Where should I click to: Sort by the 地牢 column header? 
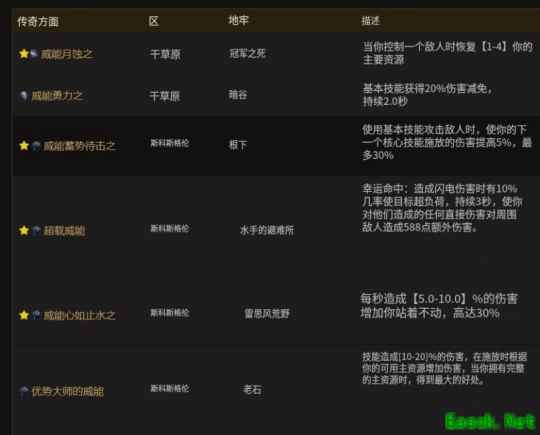click(x=238, y=21)
